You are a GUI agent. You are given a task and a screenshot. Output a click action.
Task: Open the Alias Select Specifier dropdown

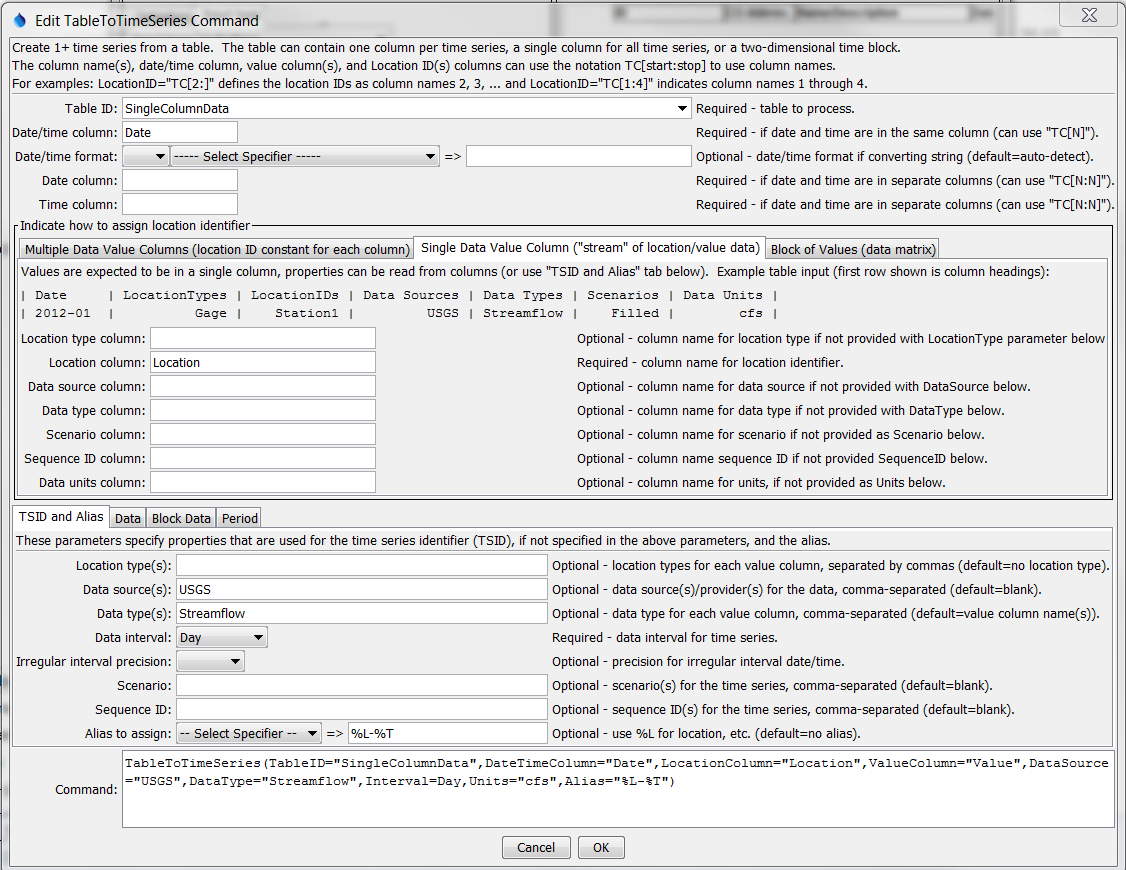[248, 734]
